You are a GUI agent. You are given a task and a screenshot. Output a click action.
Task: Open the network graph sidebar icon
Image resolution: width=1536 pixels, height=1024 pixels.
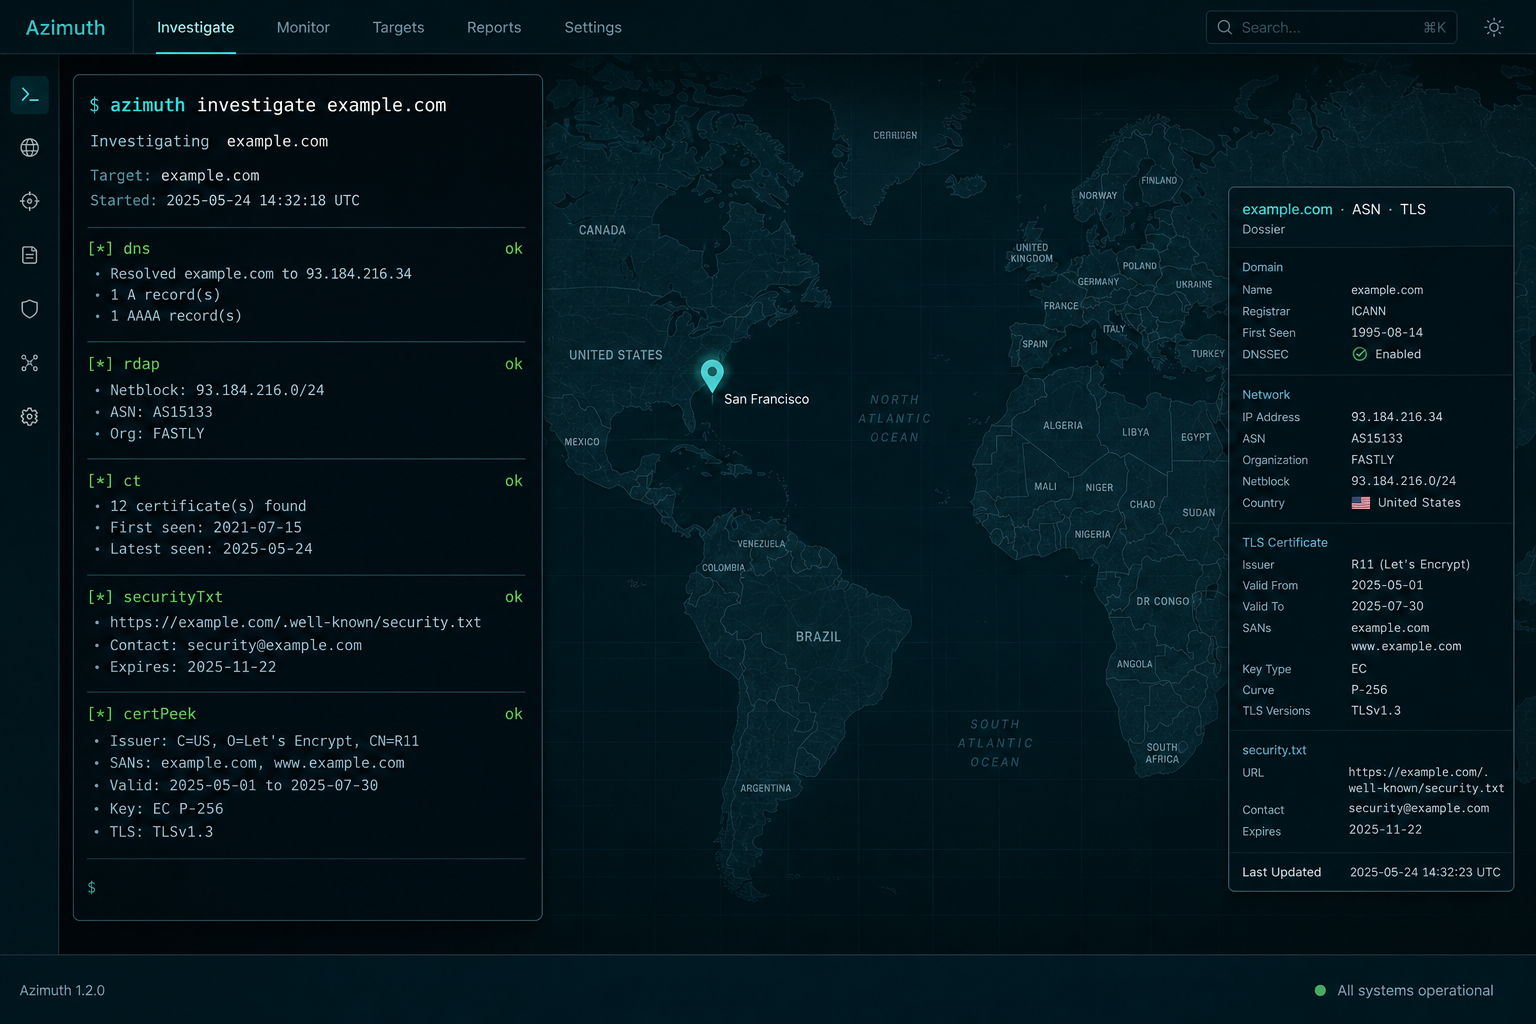[x=30, y=363]
